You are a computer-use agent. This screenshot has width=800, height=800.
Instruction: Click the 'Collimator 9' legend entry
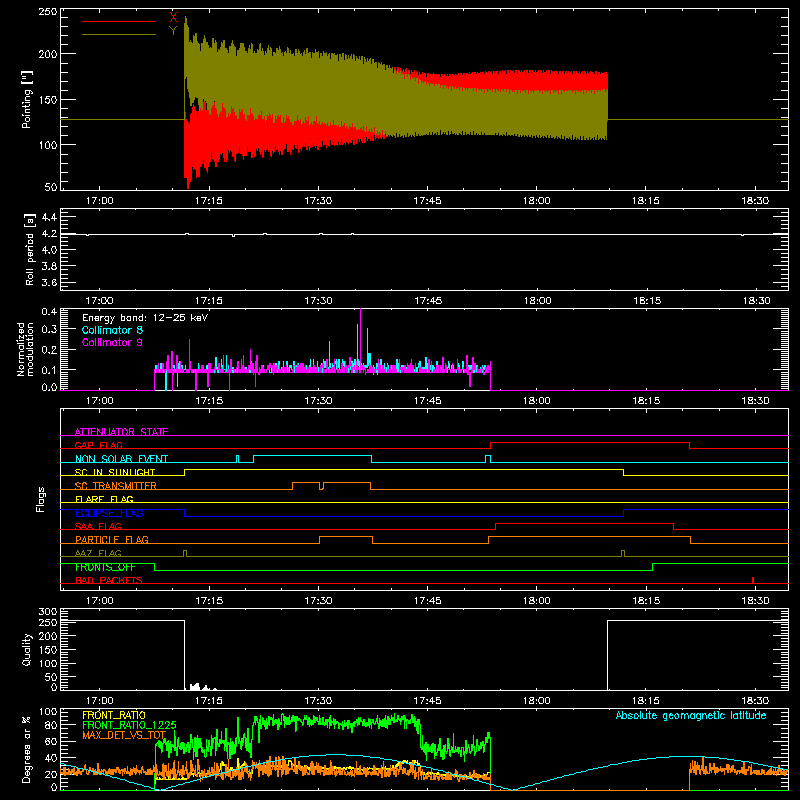(x=112, y=342)
